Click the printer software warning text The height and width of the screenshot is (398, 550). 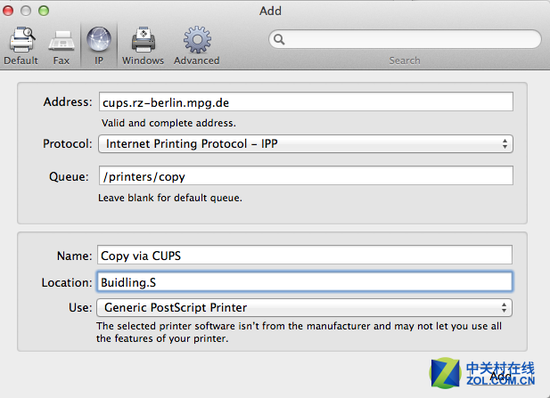click(x=299, y=332)
